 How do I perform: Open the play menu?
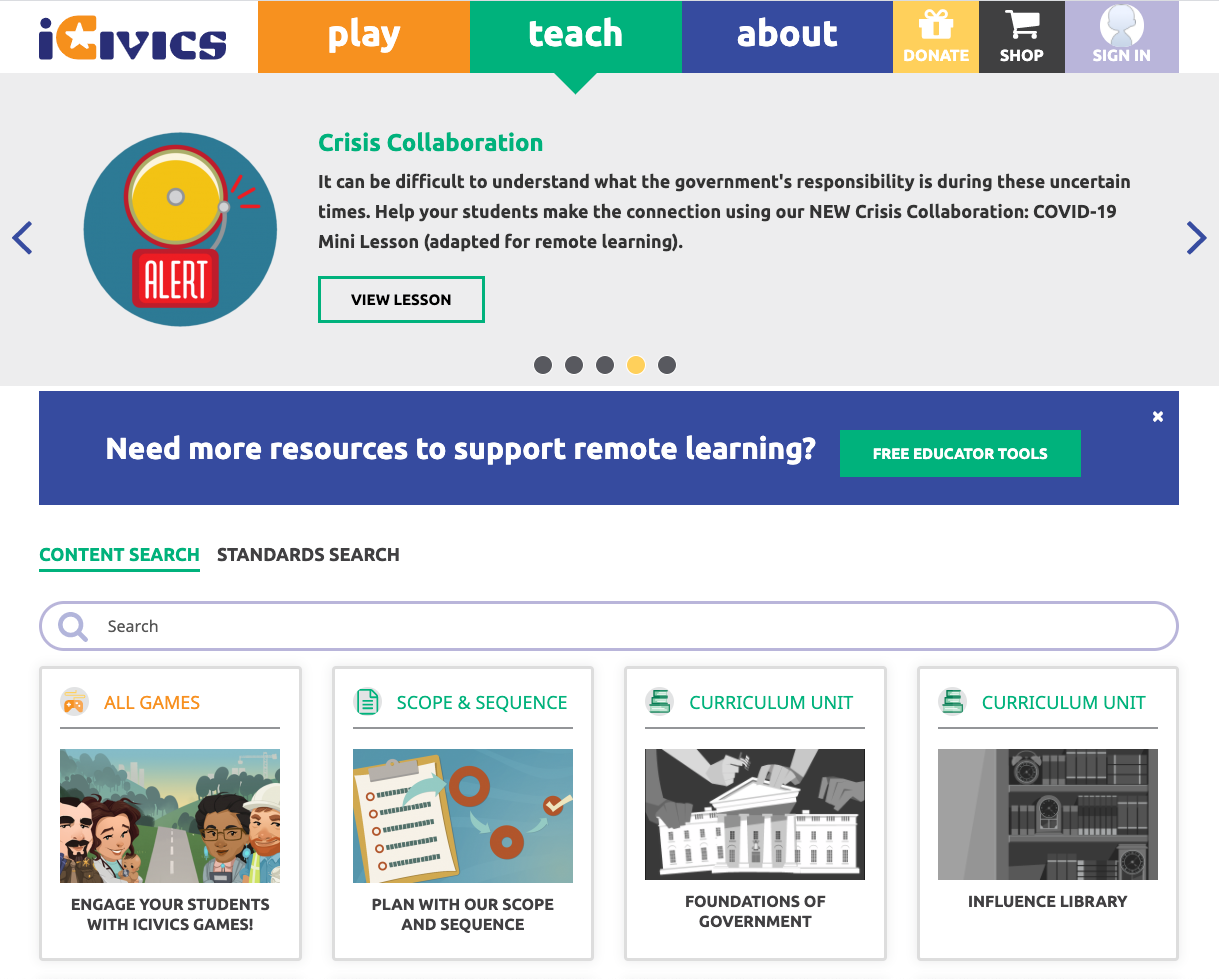click(x=364, y=36)
